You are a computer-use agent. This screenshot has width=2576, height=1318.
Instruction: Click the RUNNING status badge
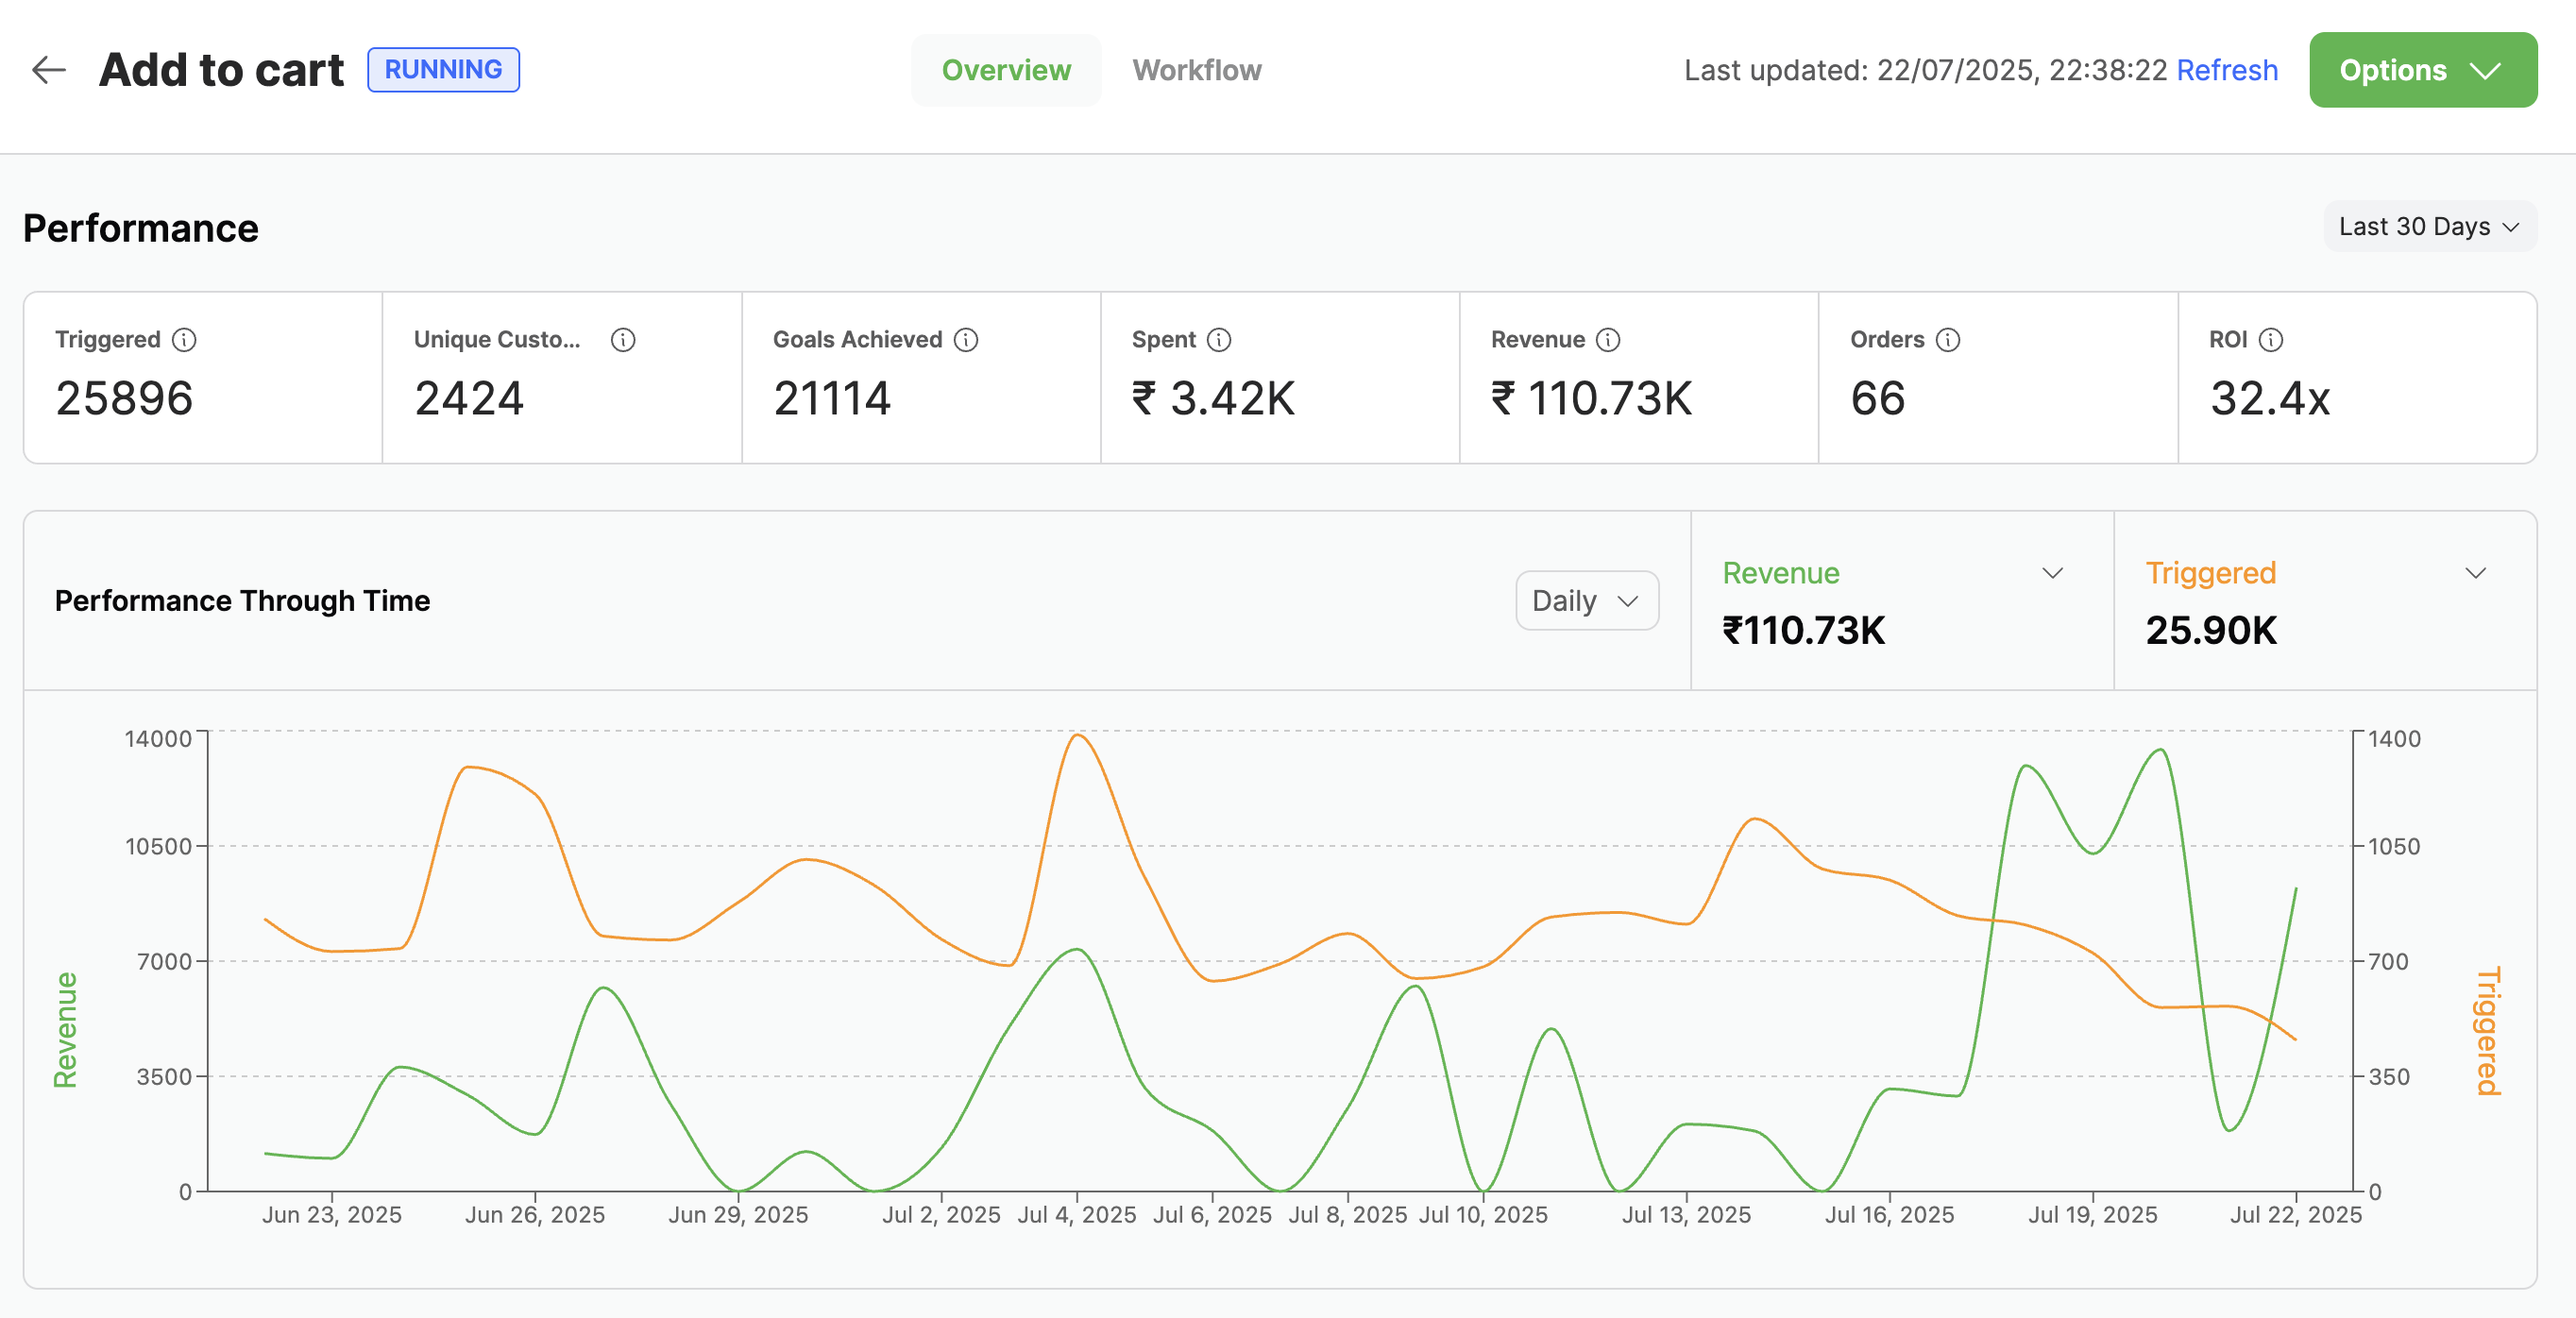443,70
